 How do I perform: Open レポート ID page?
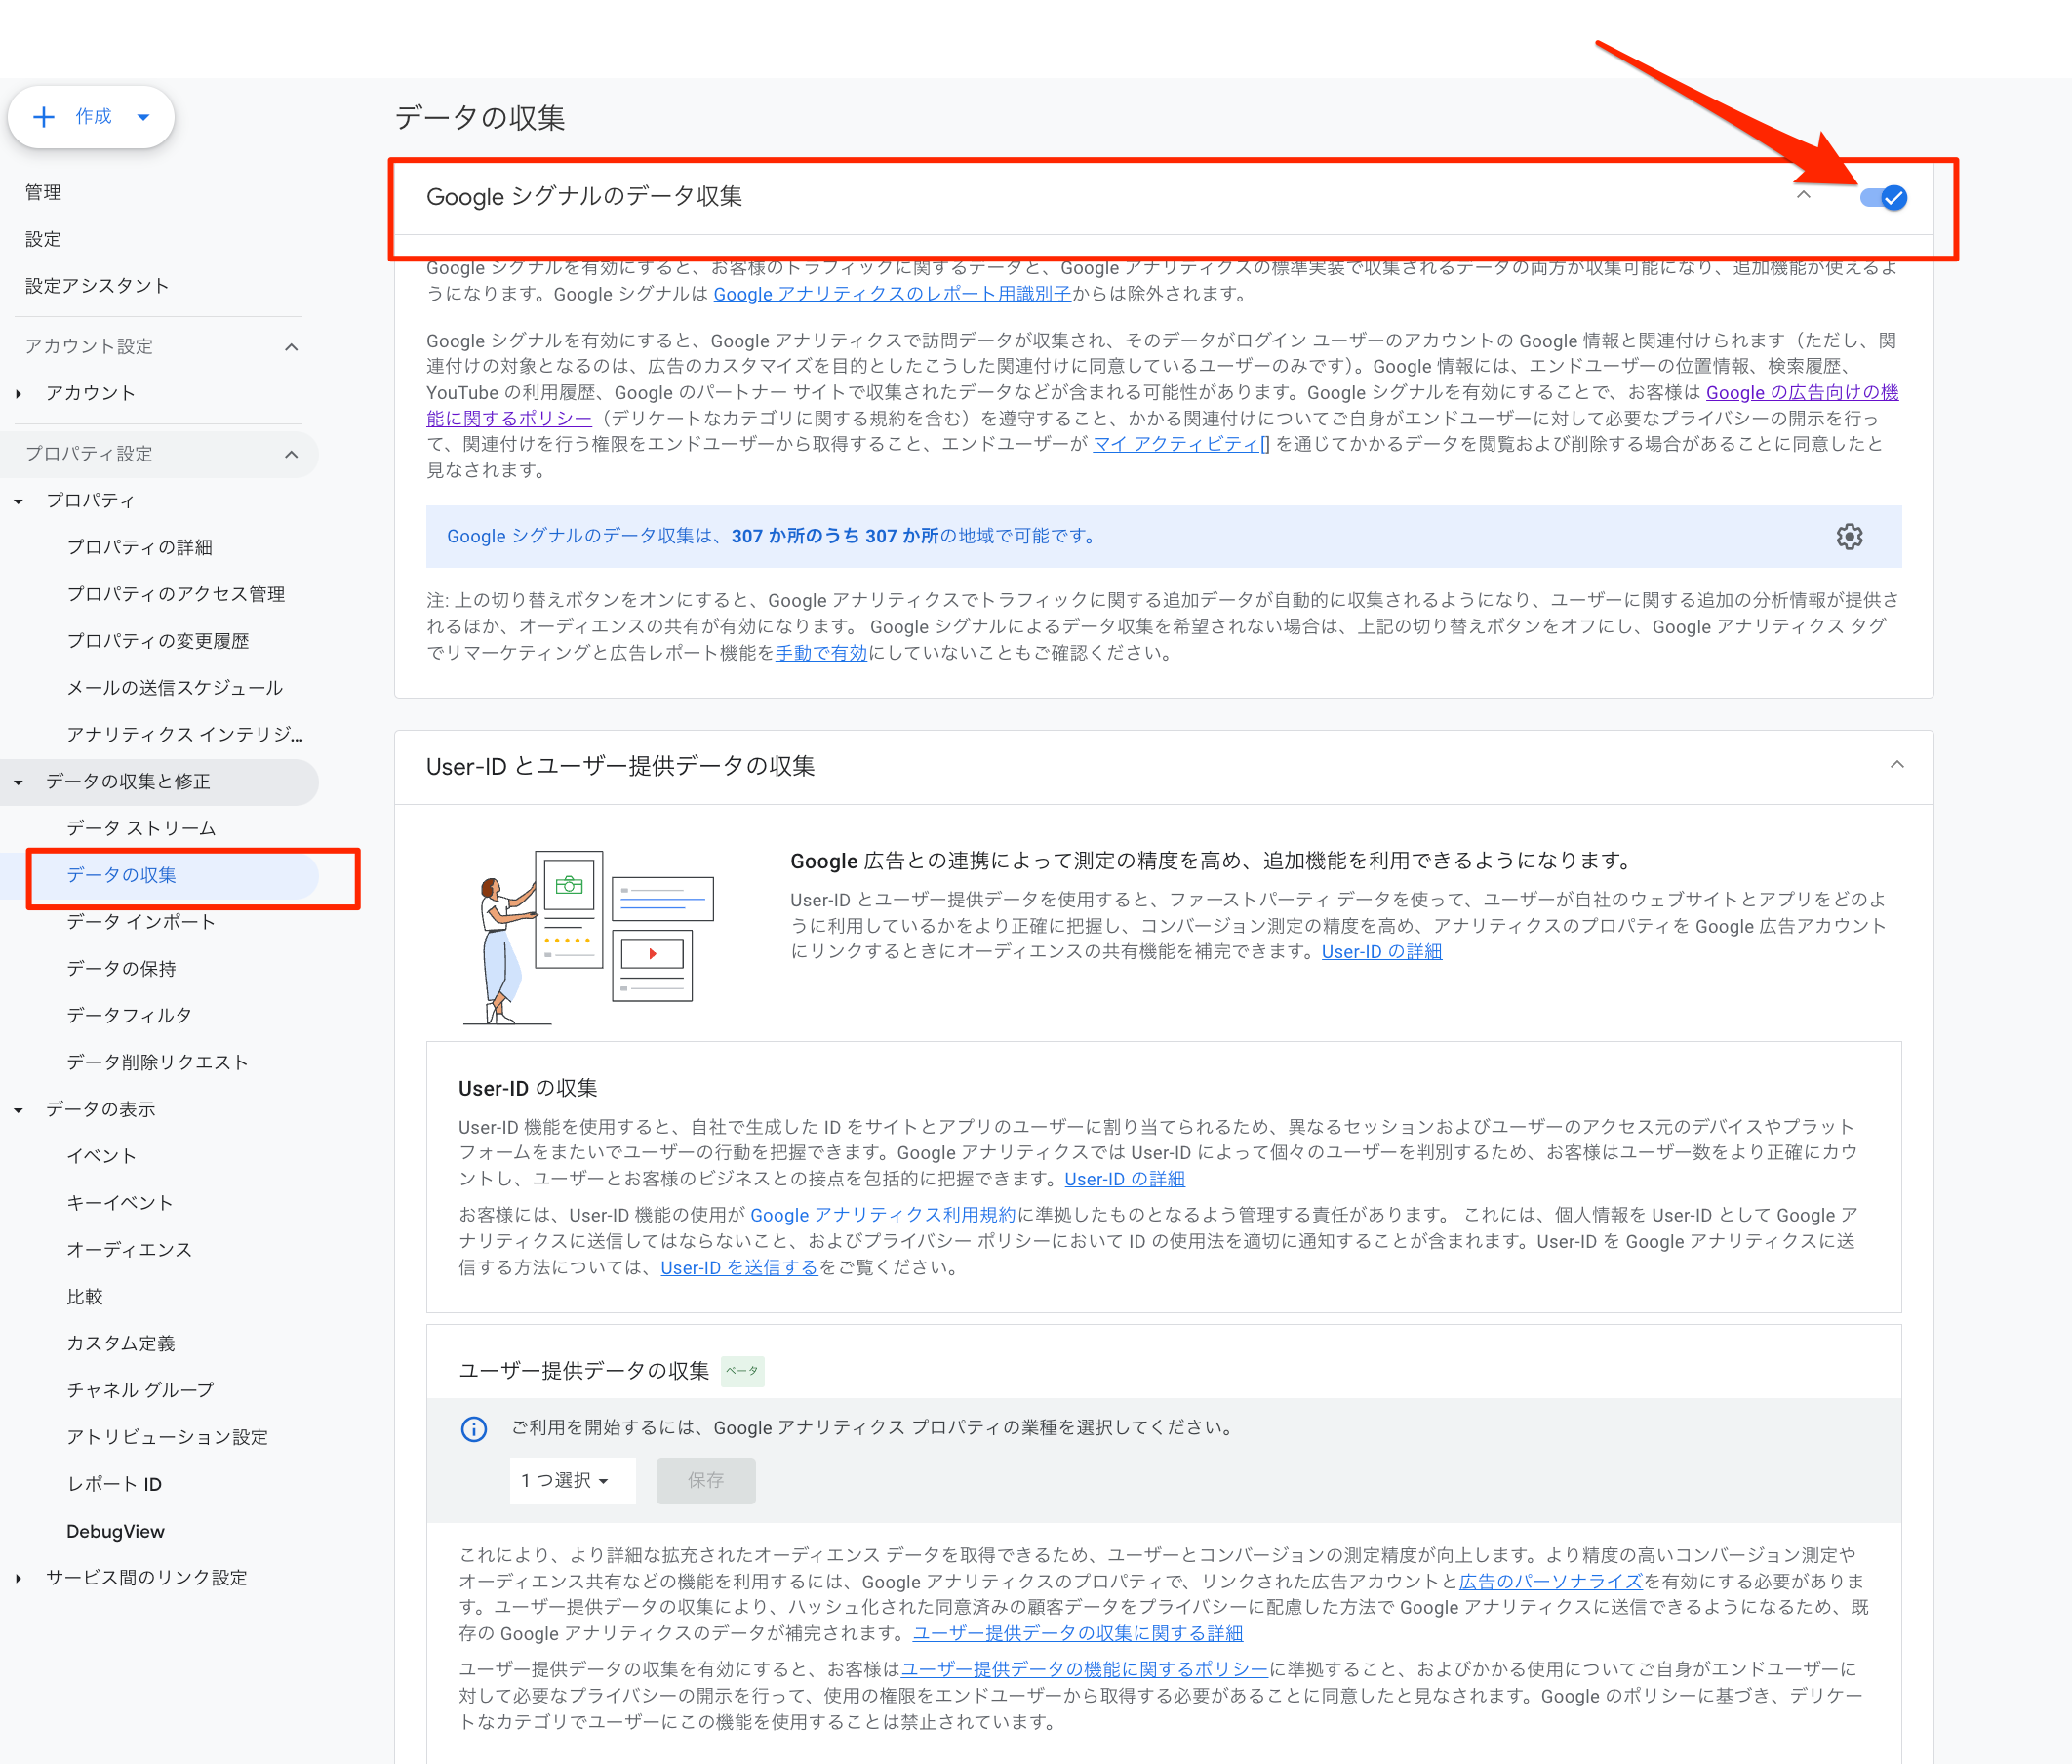(114, 1484)
